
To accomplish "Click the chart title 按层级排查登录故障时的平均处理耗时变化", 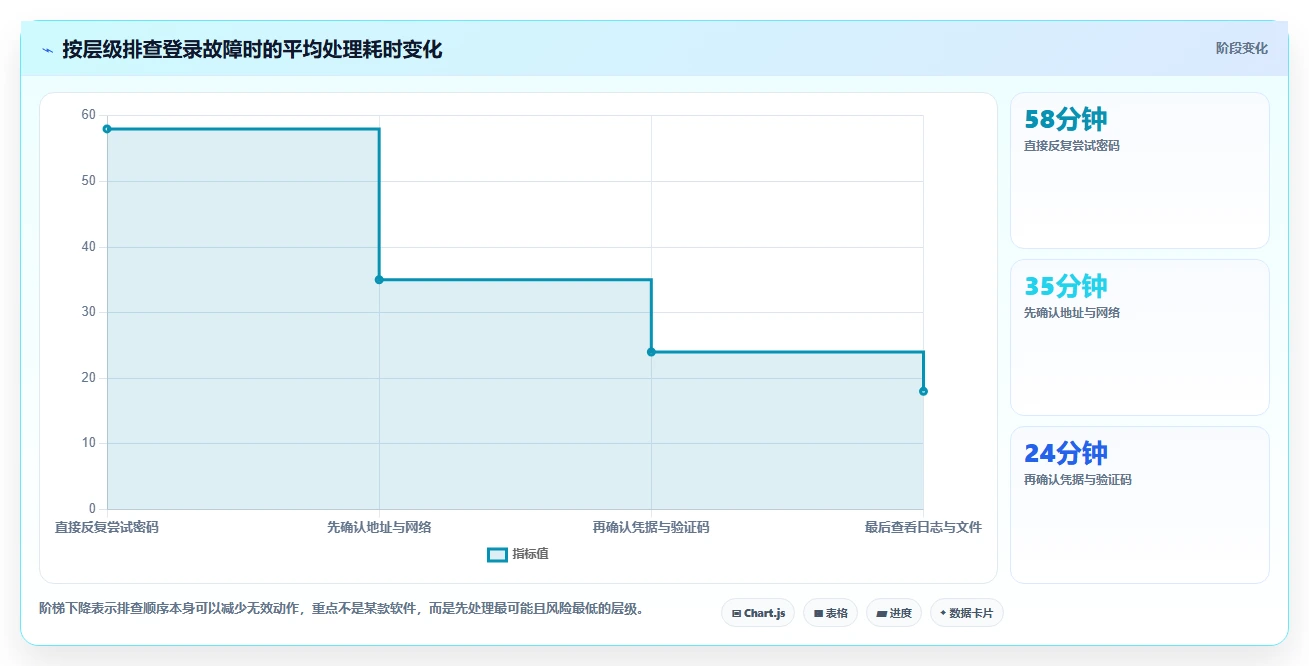I will point(252,49).
